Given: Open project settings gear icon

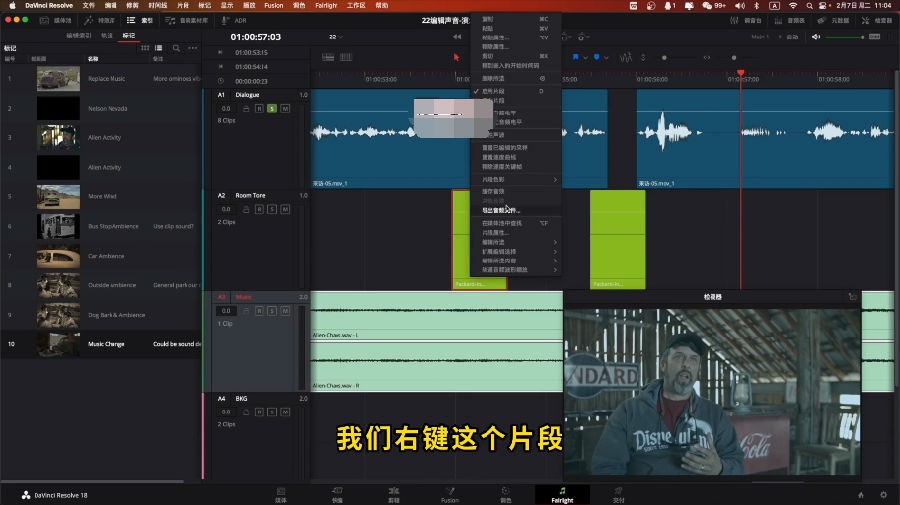Looking at the screenshot, I should [883, 495].
